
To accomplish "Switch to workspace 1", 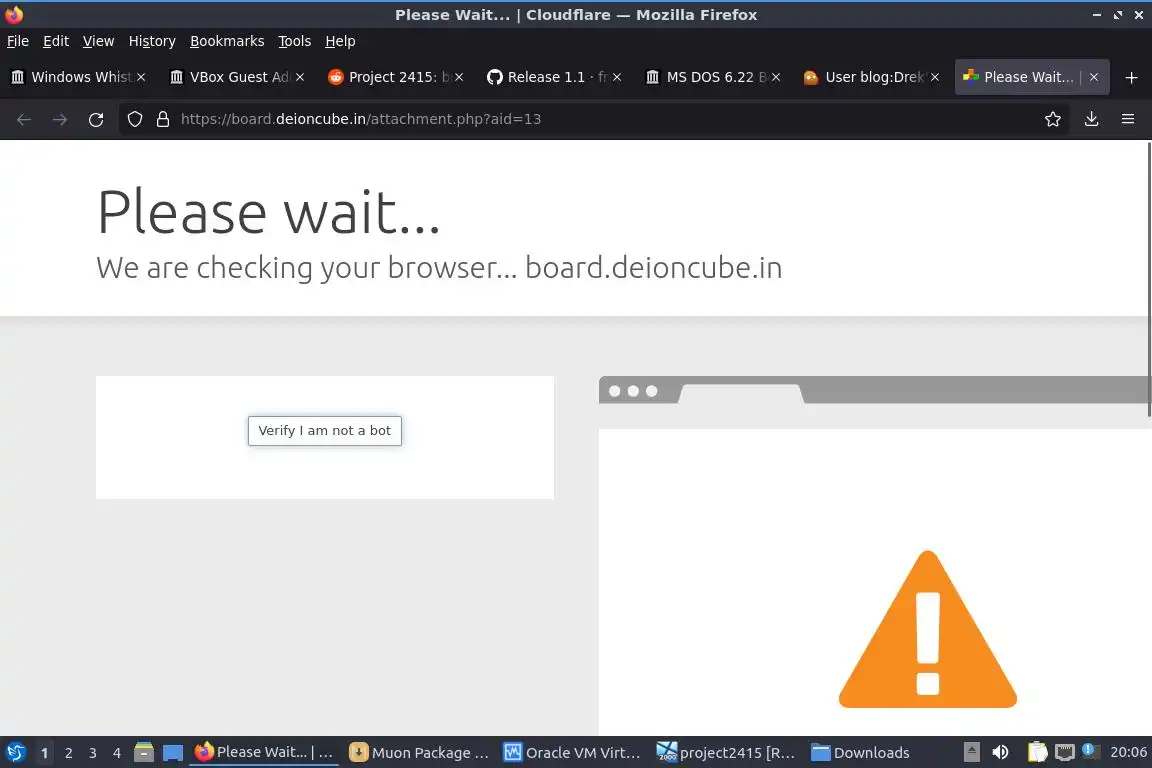I will (44, 753).
